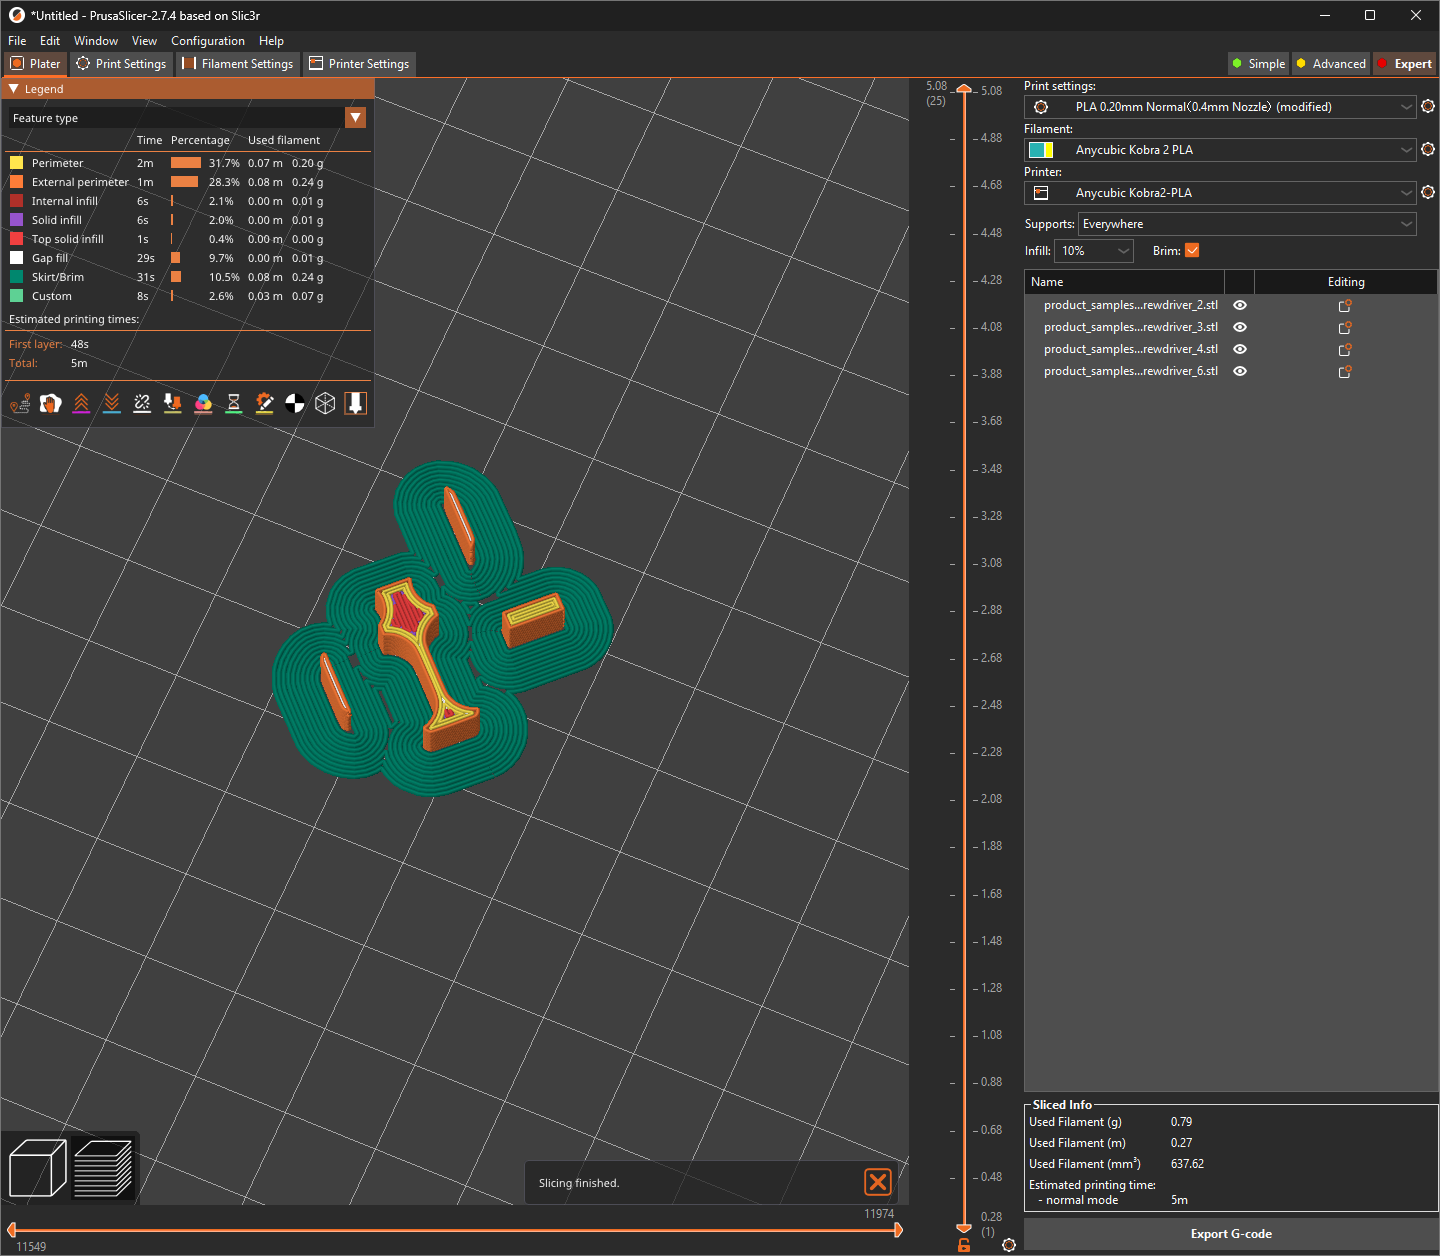
Task: Click vertical layer slider top handle
Action: pos(964,91)
